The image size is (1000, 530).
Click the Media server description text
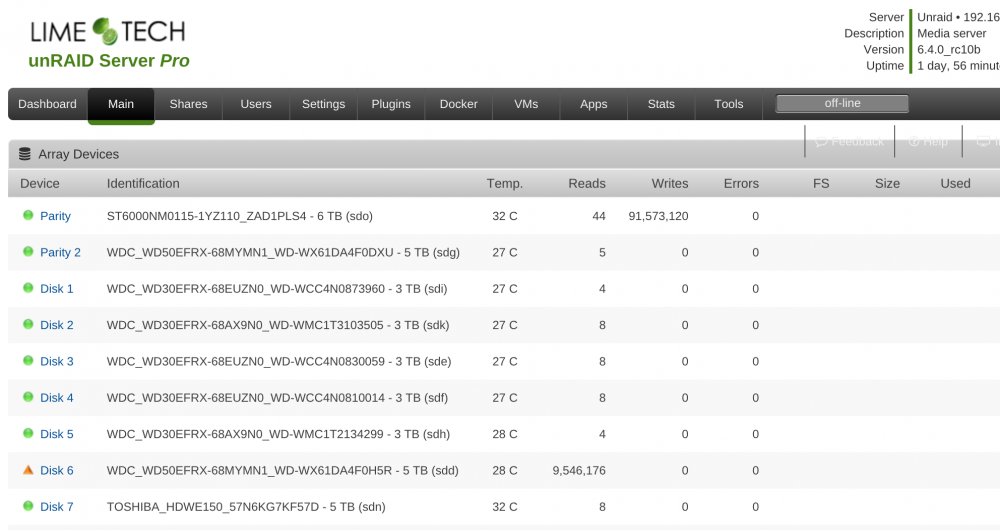pos(952,33)
